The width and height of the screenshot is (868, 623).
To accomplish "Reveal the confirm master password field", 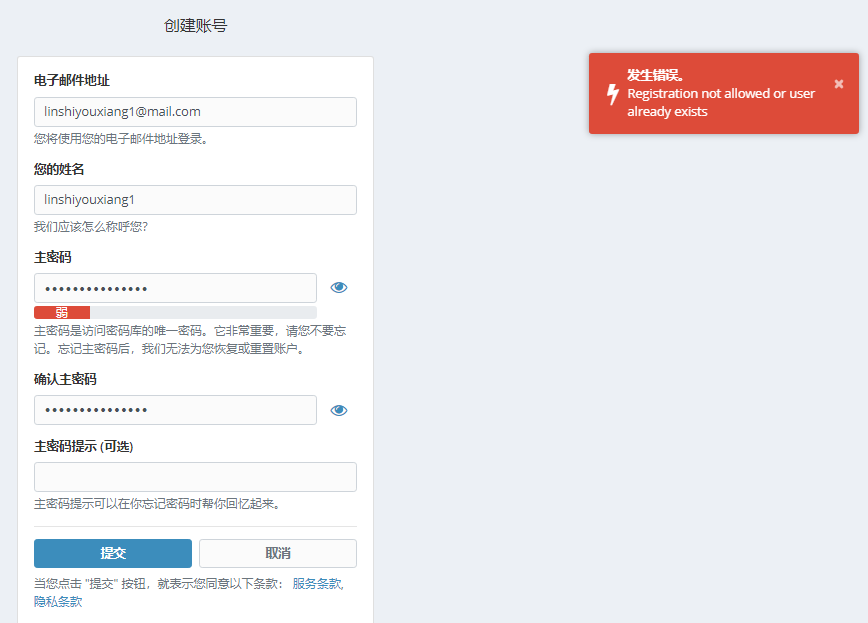I will (x=339, y=410).
